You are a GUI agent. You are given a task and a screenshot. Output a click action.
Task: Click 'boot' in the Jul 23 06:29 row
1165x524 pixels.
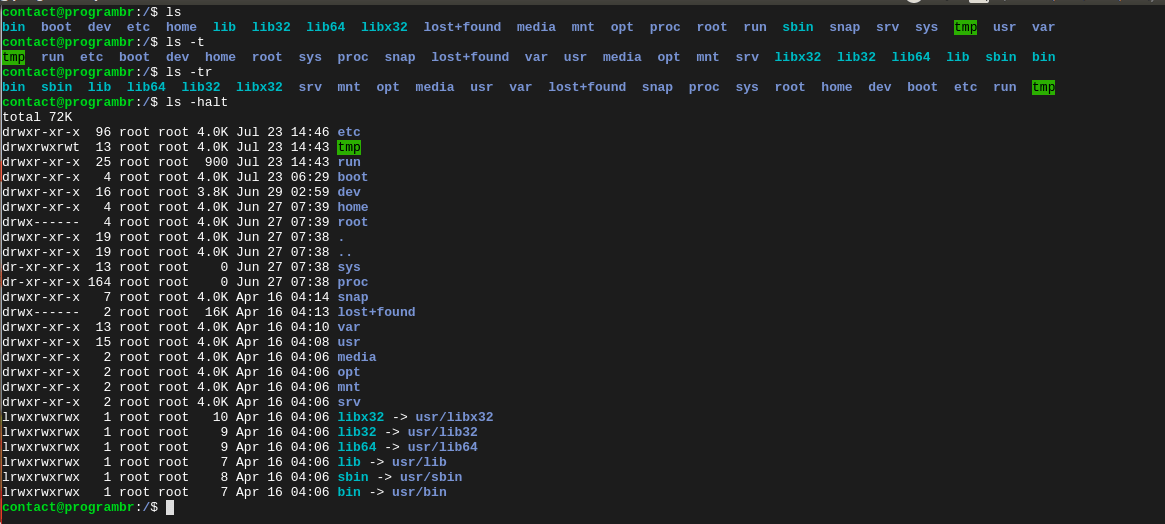(353, 177)
